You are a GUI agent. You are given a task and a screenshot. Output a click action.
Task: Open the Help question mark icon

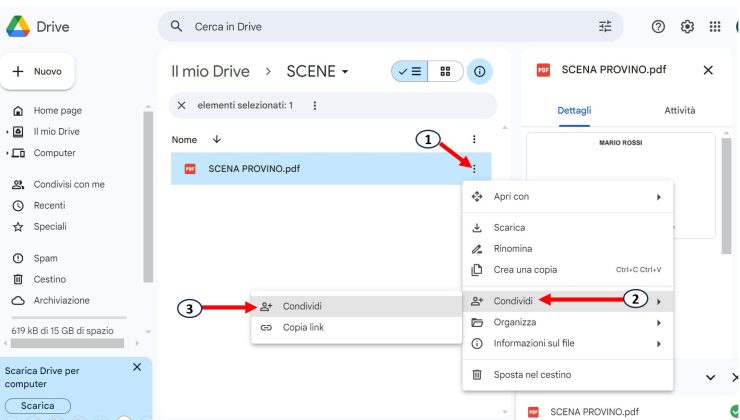(658, 27)
